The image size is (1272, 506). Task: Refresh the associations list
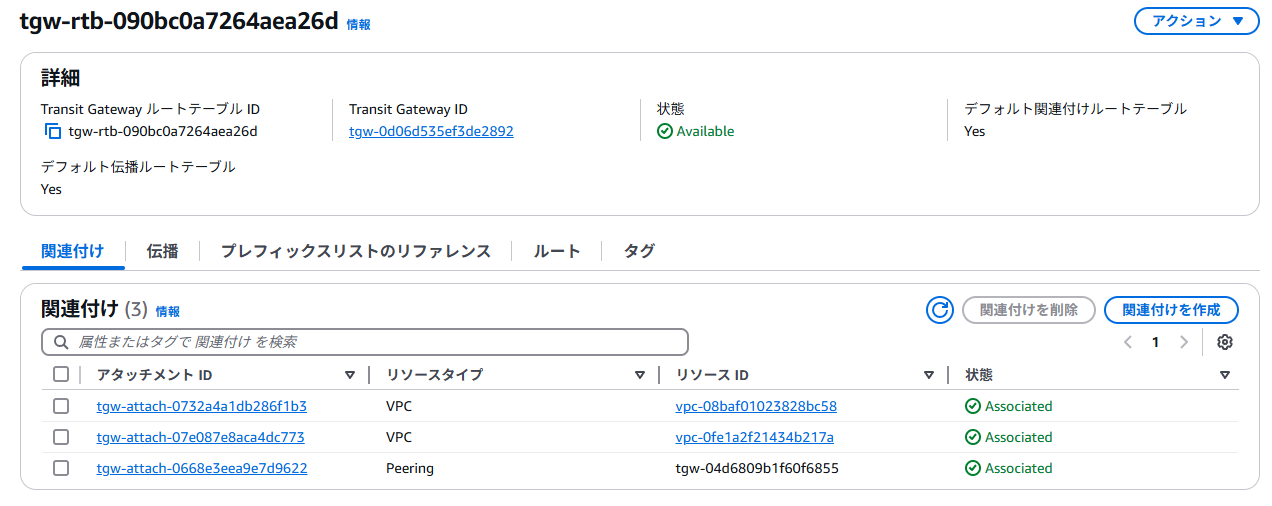(x=940, y=310)
